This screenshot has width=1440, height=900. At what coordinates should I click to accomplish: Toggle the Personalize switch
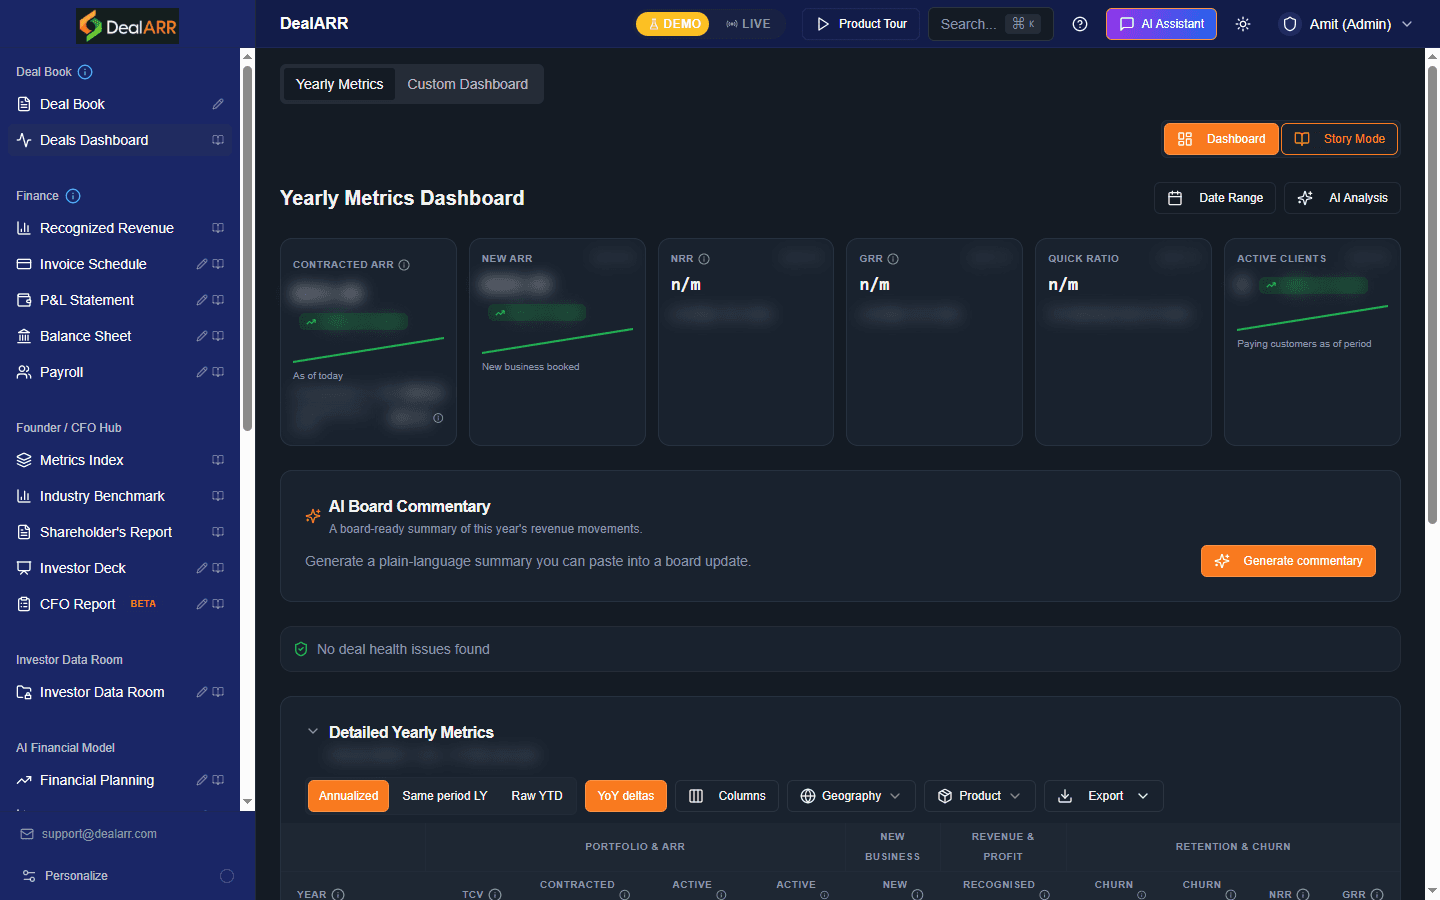[x=227, y=876]
